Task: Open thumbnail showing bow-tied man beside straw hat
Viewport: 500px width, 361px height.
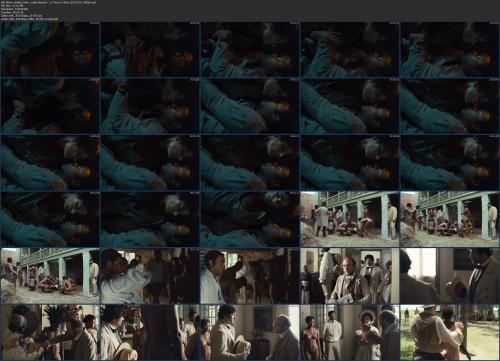Action: pos(450,276)
